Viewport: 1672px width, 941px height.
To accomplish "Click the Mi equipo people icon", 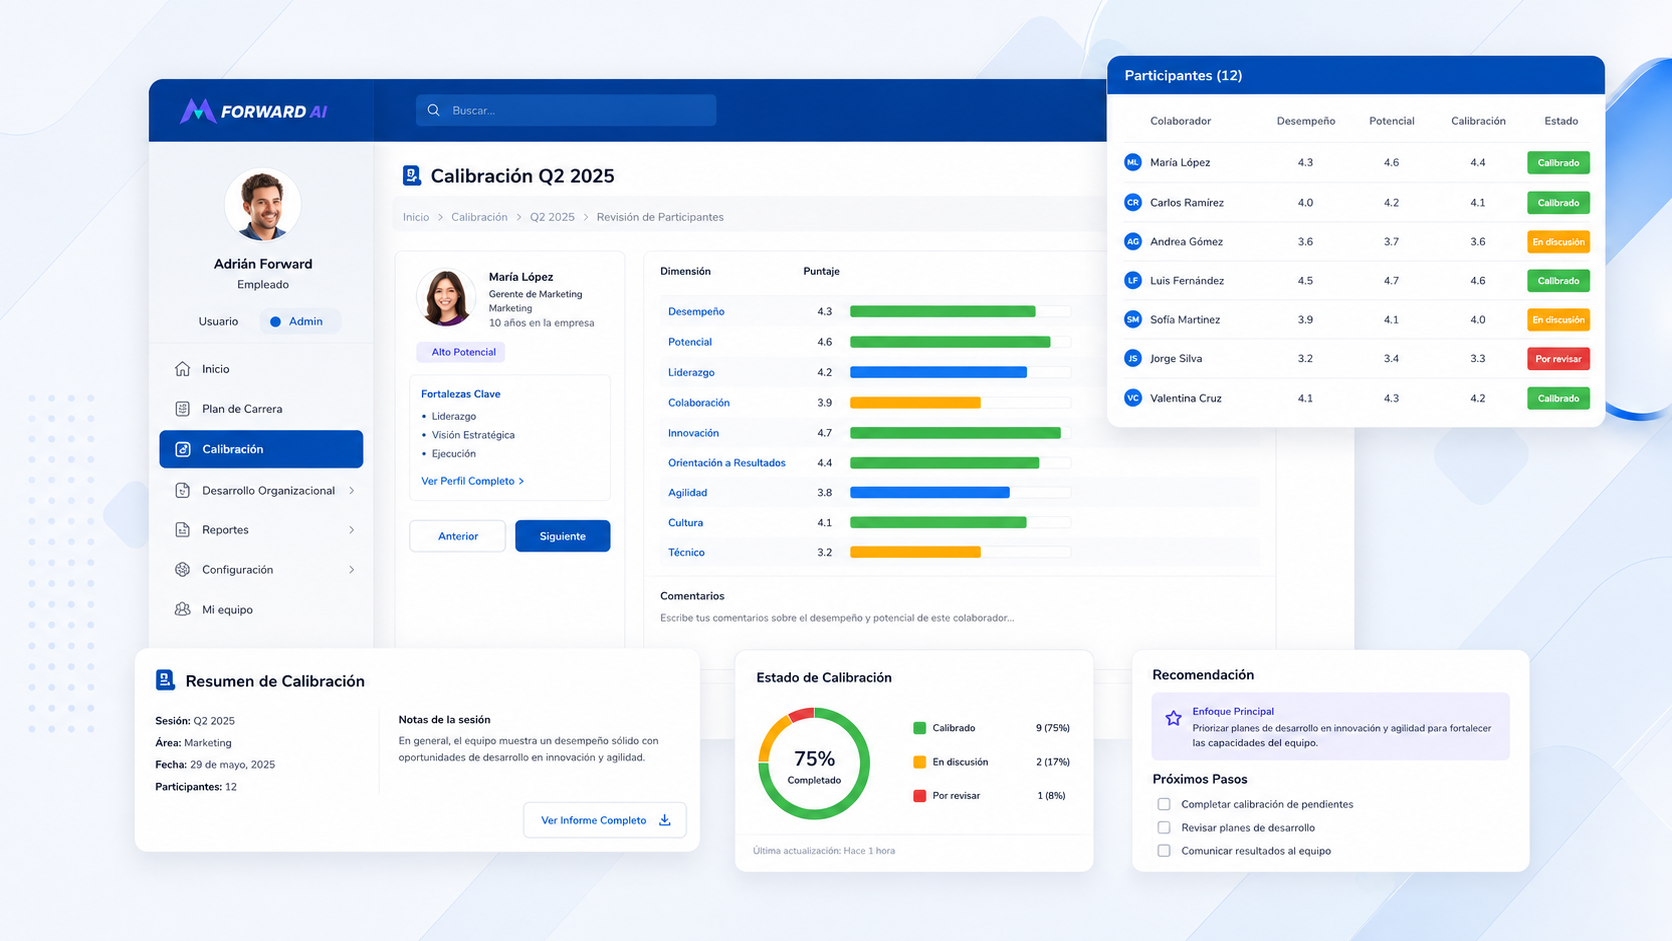I will pyautogui.click(x=182, y=609).
